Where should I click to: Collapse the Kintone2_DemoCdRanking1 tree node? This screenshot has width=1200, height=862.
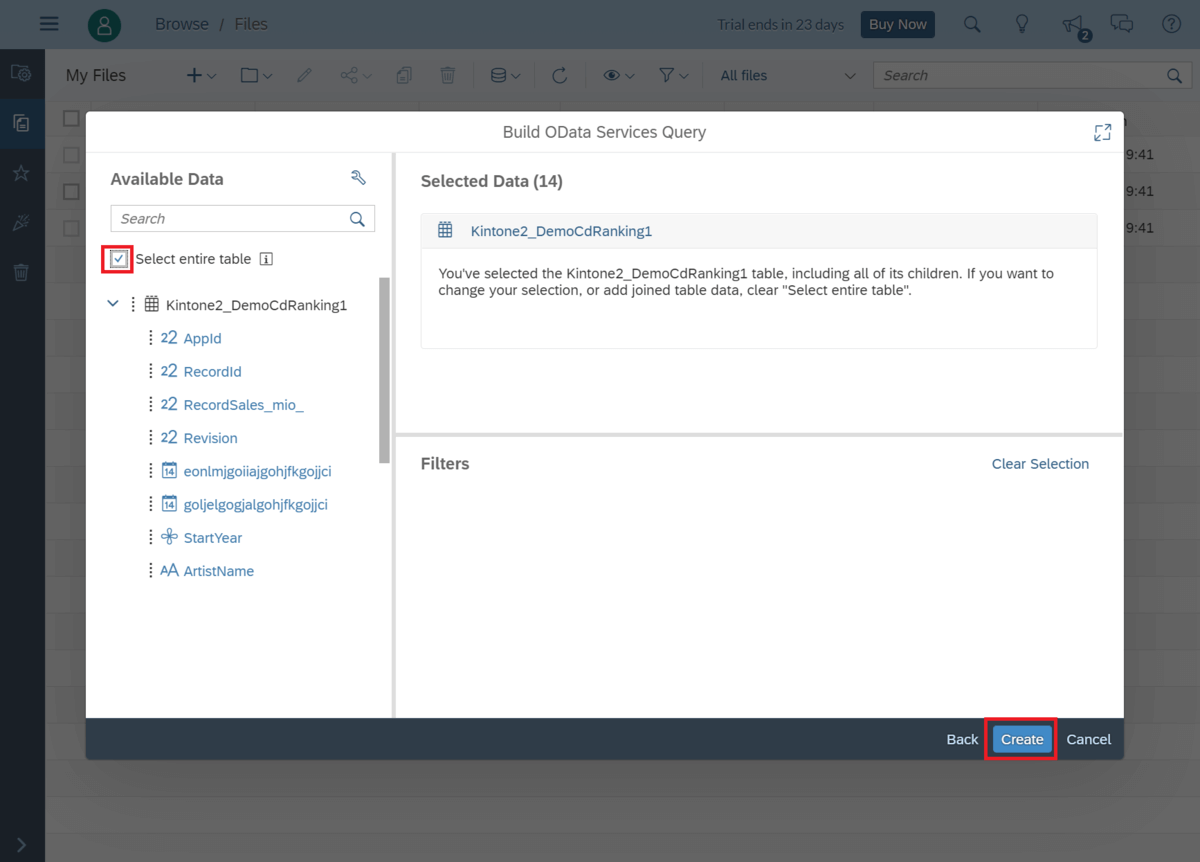(113, 304)
